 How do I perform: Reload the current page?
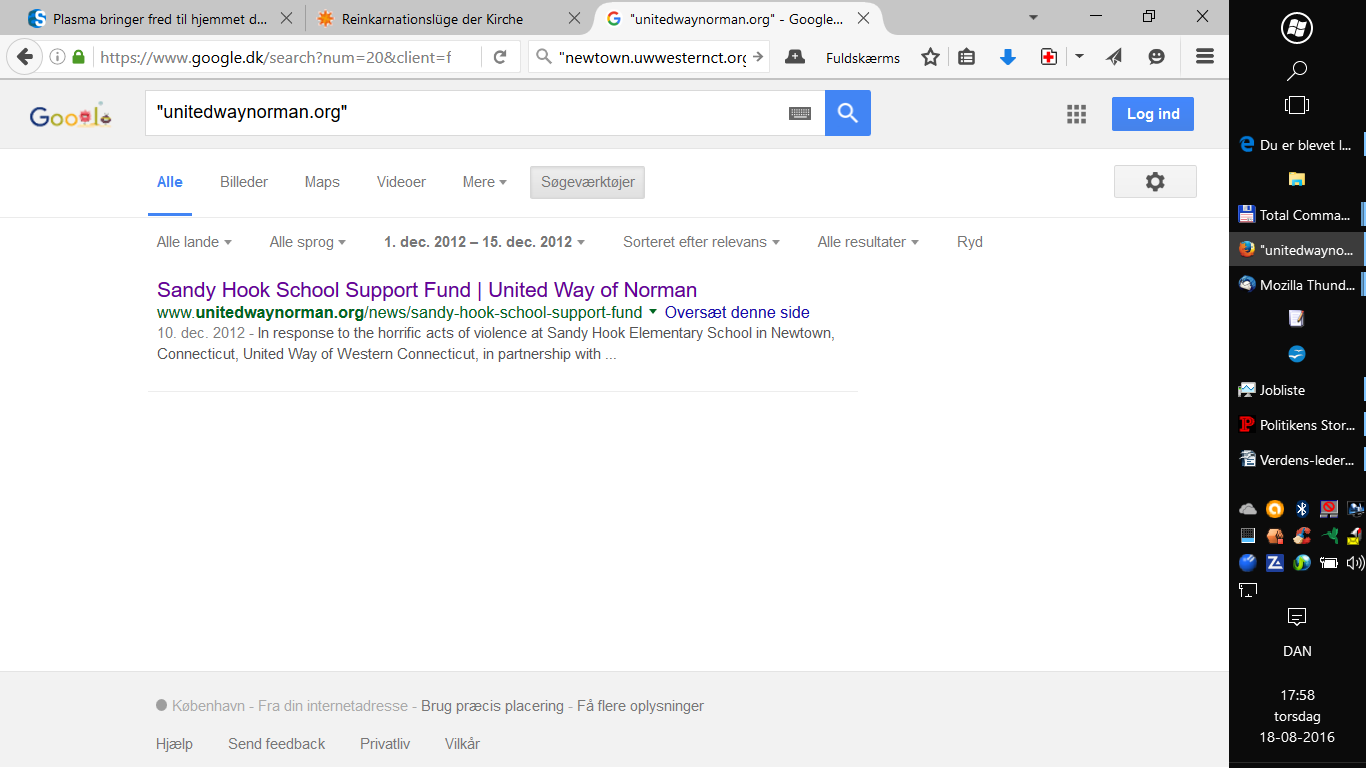coord(500,57)
